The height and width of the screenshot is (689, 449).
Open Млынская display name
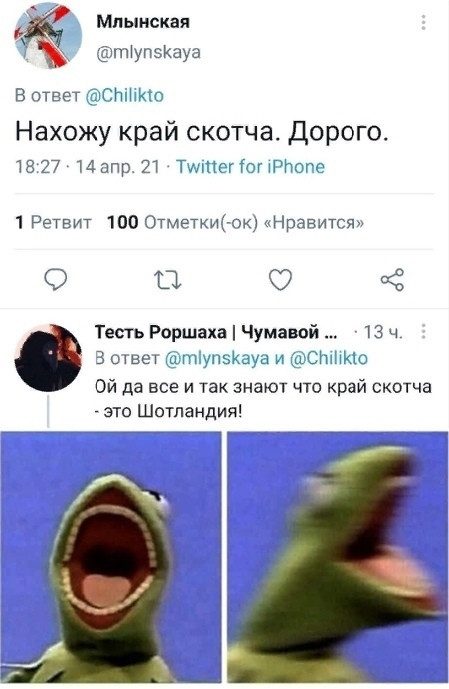(x=143, y=22)
